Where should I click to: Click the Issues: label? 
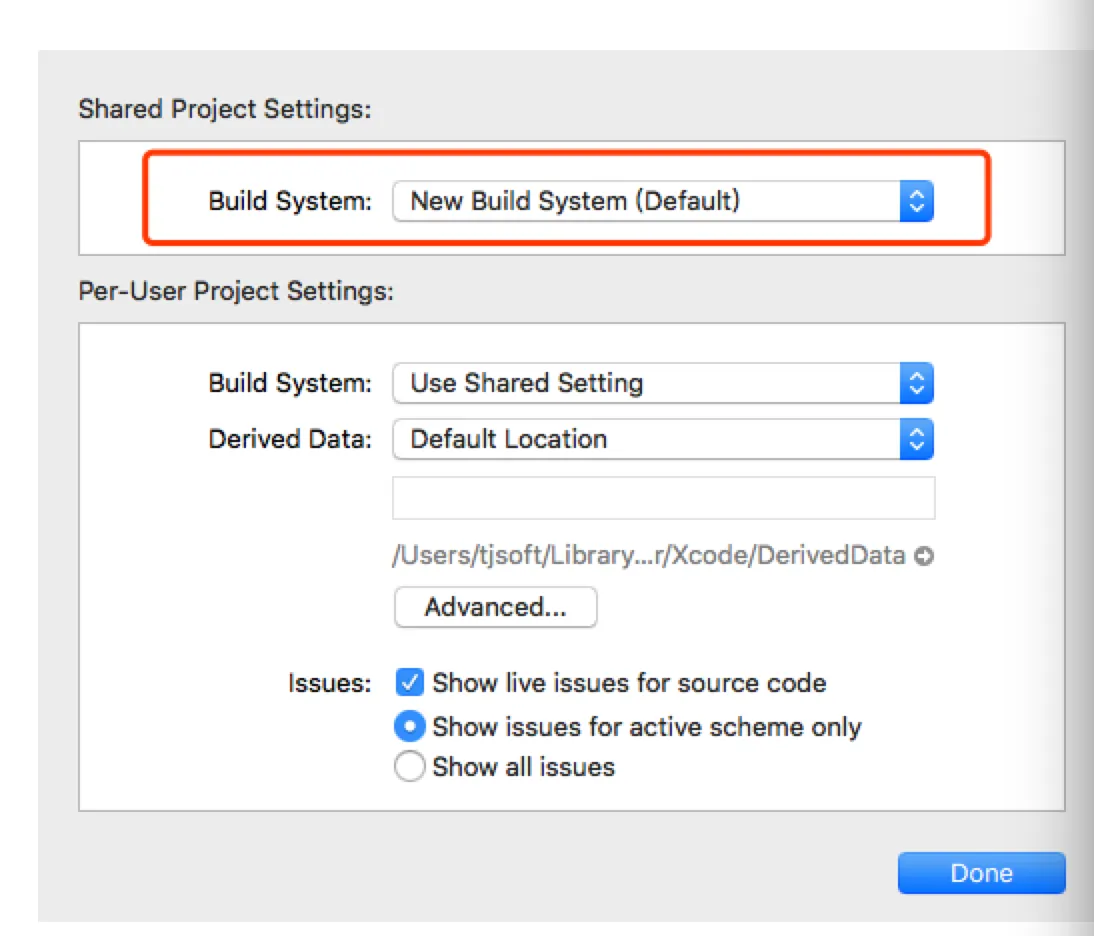coord(329,684)
